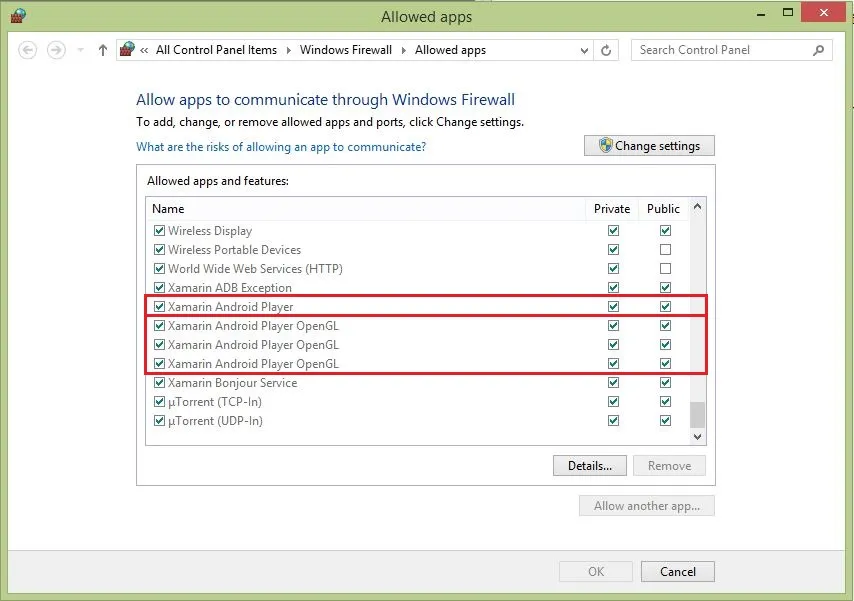Click the list scrollbar thumb
Image resolution: width=854 pixels, height=601 pixels.
pos(697,415)
